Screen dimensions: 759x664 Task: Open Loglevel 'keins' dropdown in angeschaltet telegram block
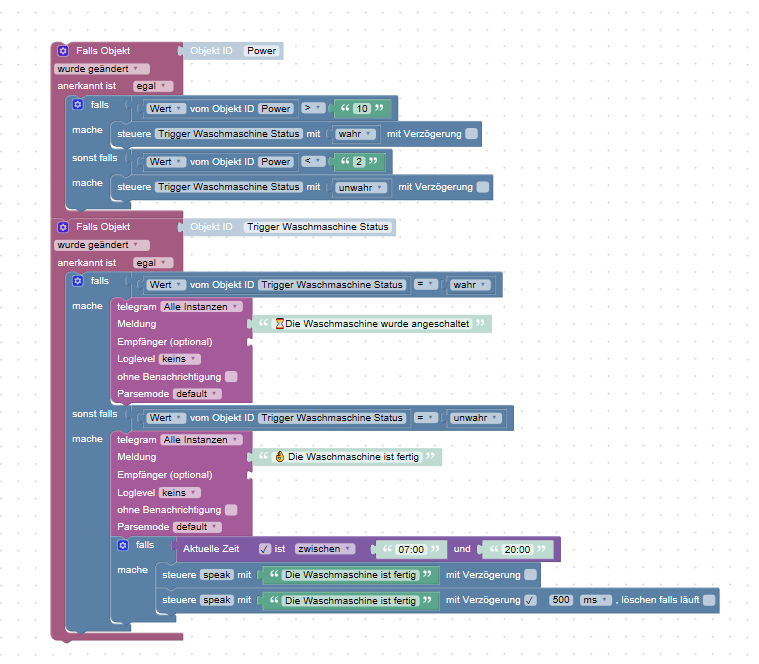(x=180, y=359)
